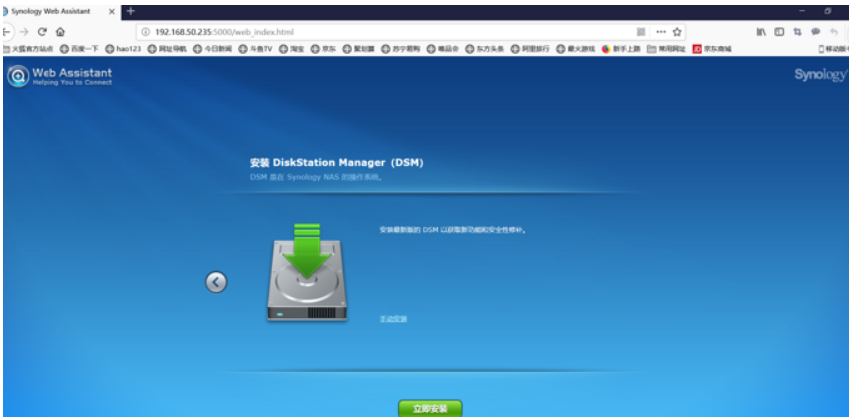Screen dimensions: 849x417
Task: Click the site information icon in address bar
Action: [x=145, y=32]
